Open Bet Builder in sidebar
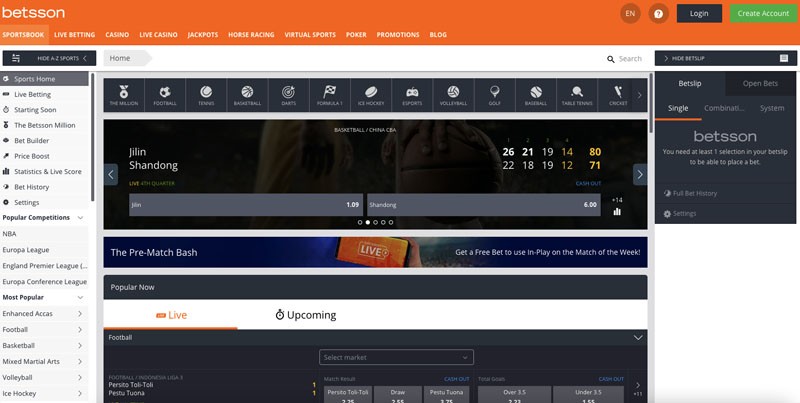The image size is (800, 403). point(32,140)
